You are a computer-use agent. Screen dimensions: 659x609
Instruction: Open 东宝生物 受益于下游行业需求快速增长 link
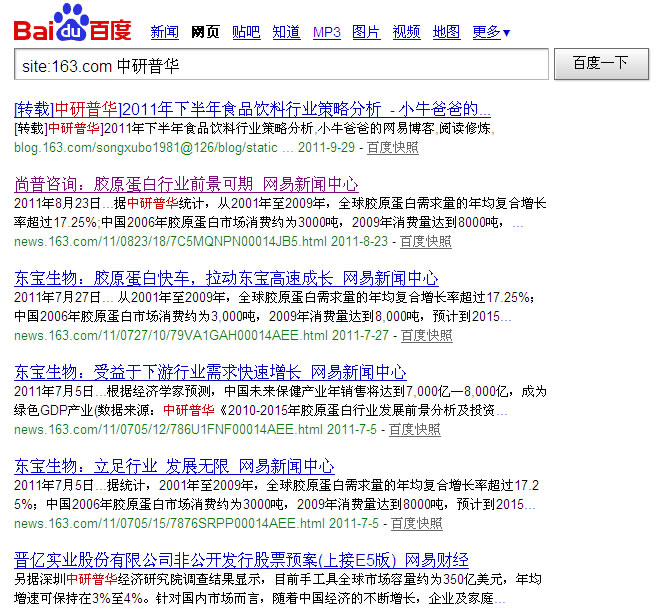(x=210, y=372)
